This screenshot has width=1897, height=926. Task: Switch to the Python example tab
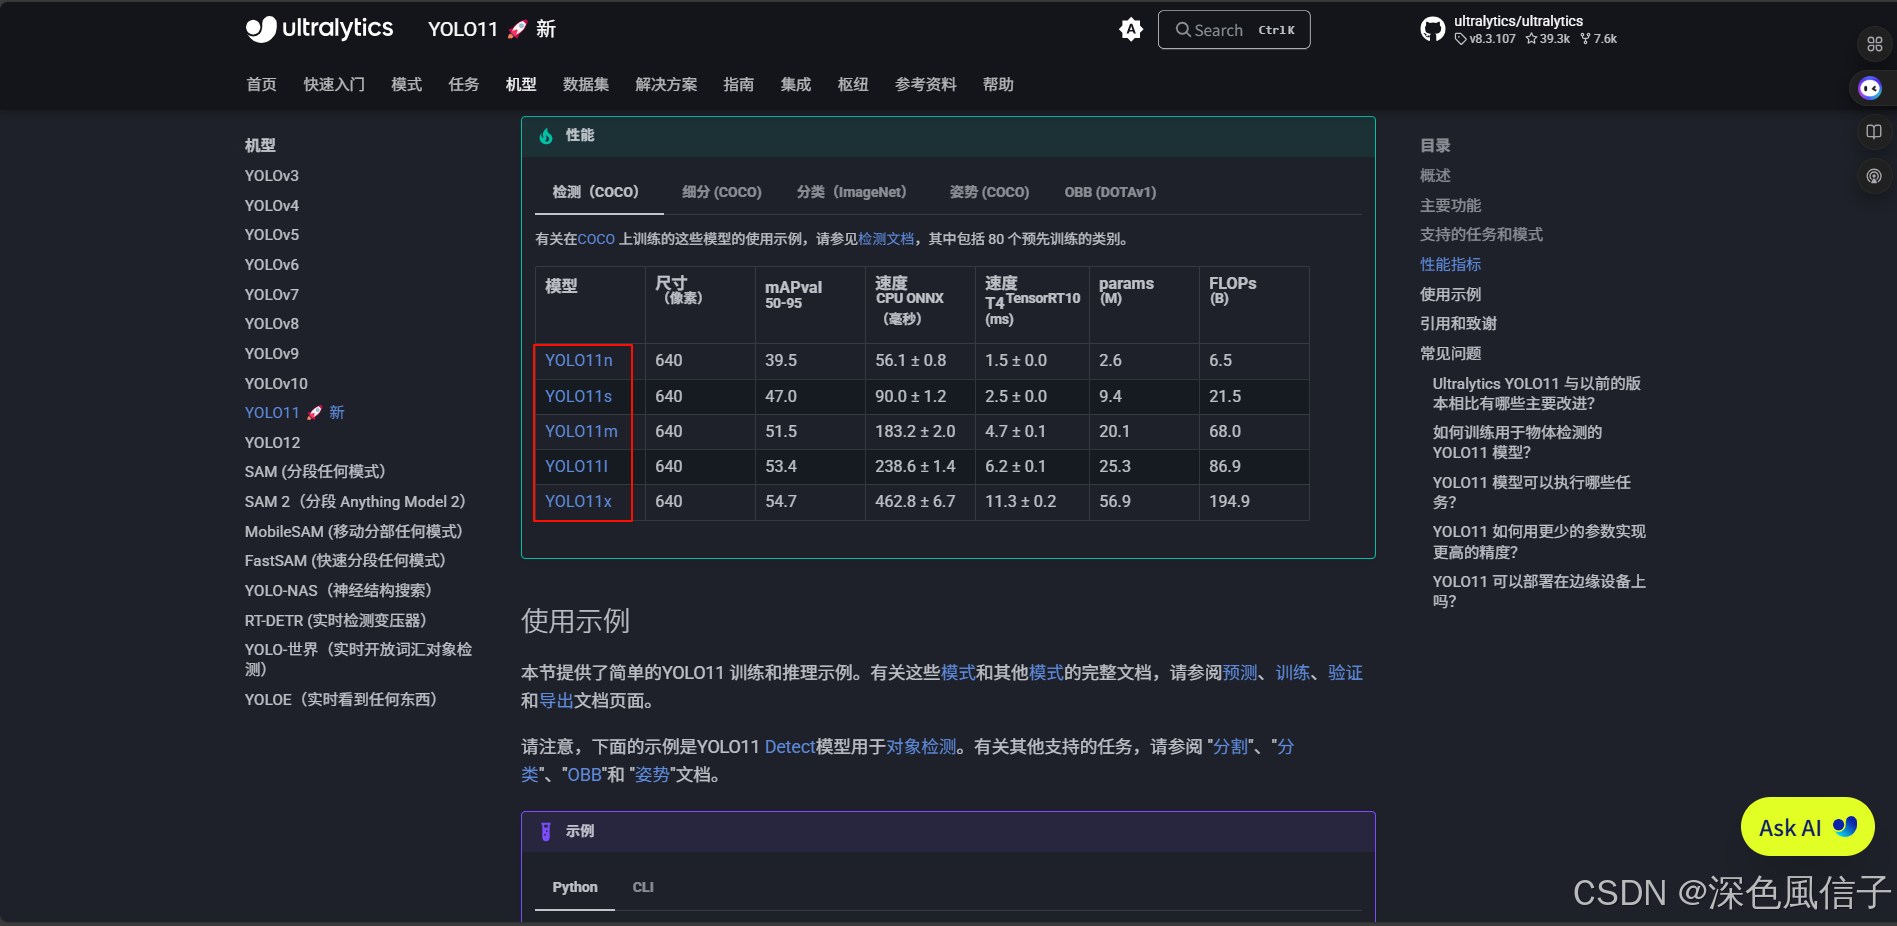click(x=575, y=887)
